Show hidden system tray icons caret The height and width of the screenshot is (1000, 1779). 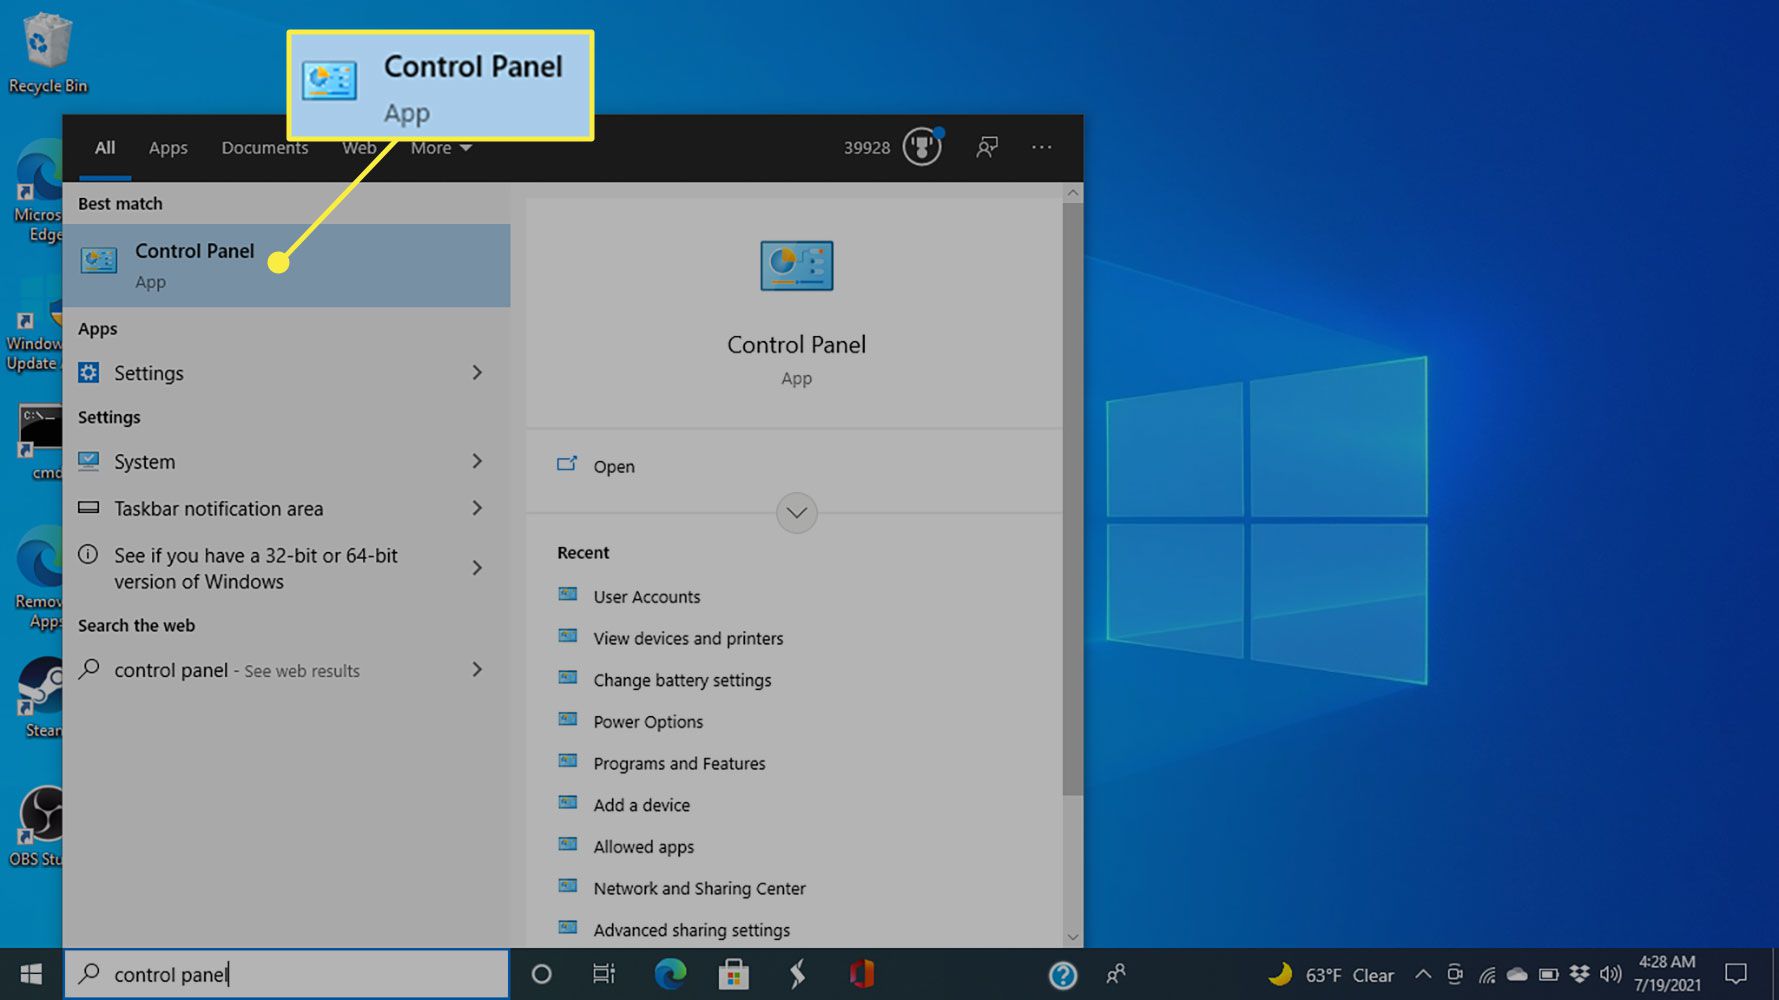(1423, 974)
